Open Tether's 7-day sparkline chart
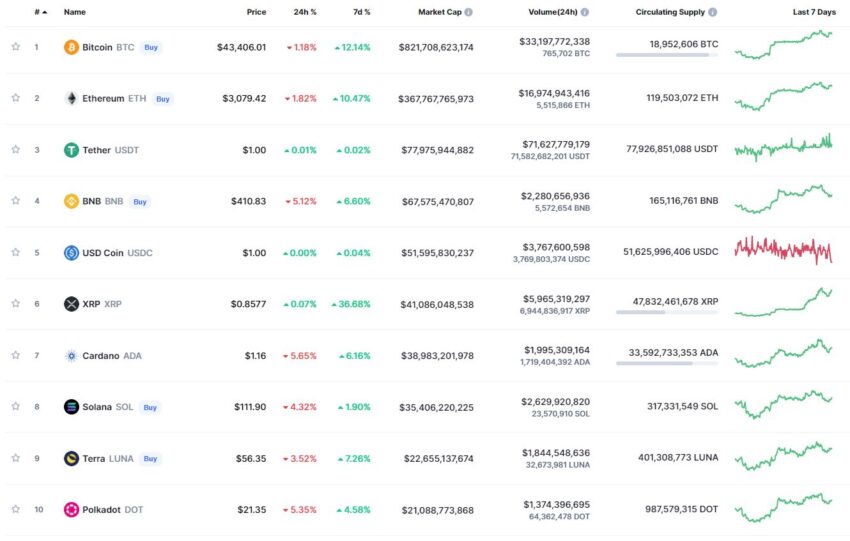This screenshot has height=541, width=850. coord(783,147)
